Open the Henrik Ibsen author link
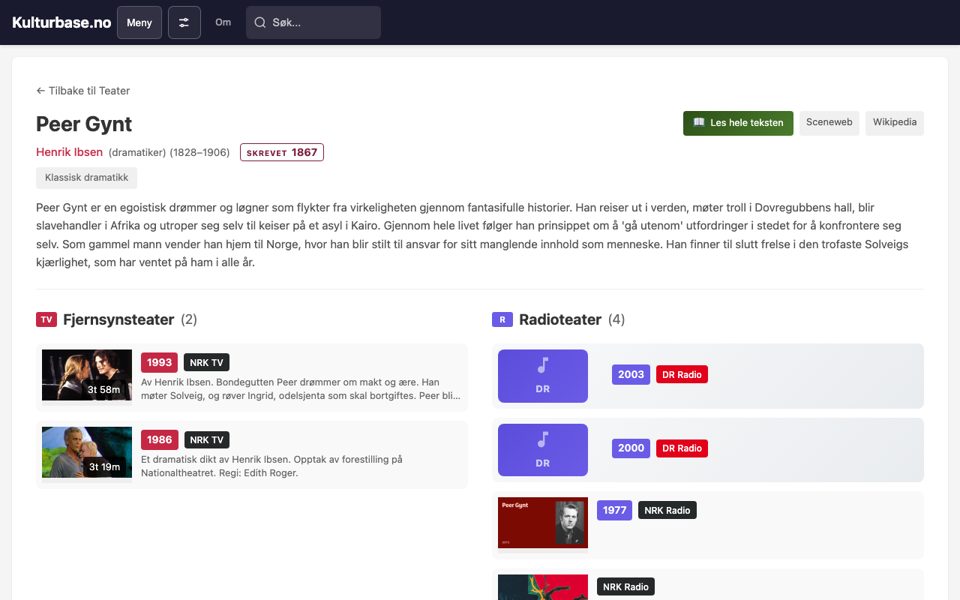The width and height of the screenshot is (960, 600). coord(69,152)
